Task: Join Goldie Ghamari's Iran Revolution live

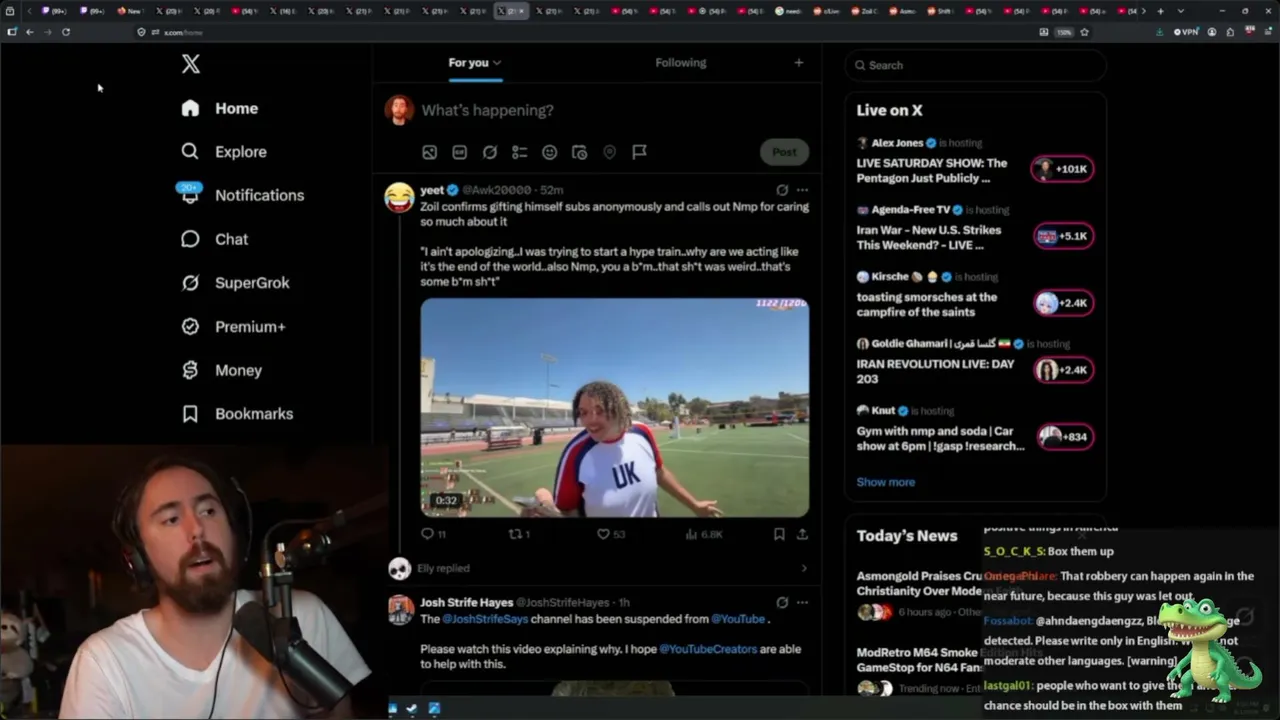Action: click(1063, 370)
